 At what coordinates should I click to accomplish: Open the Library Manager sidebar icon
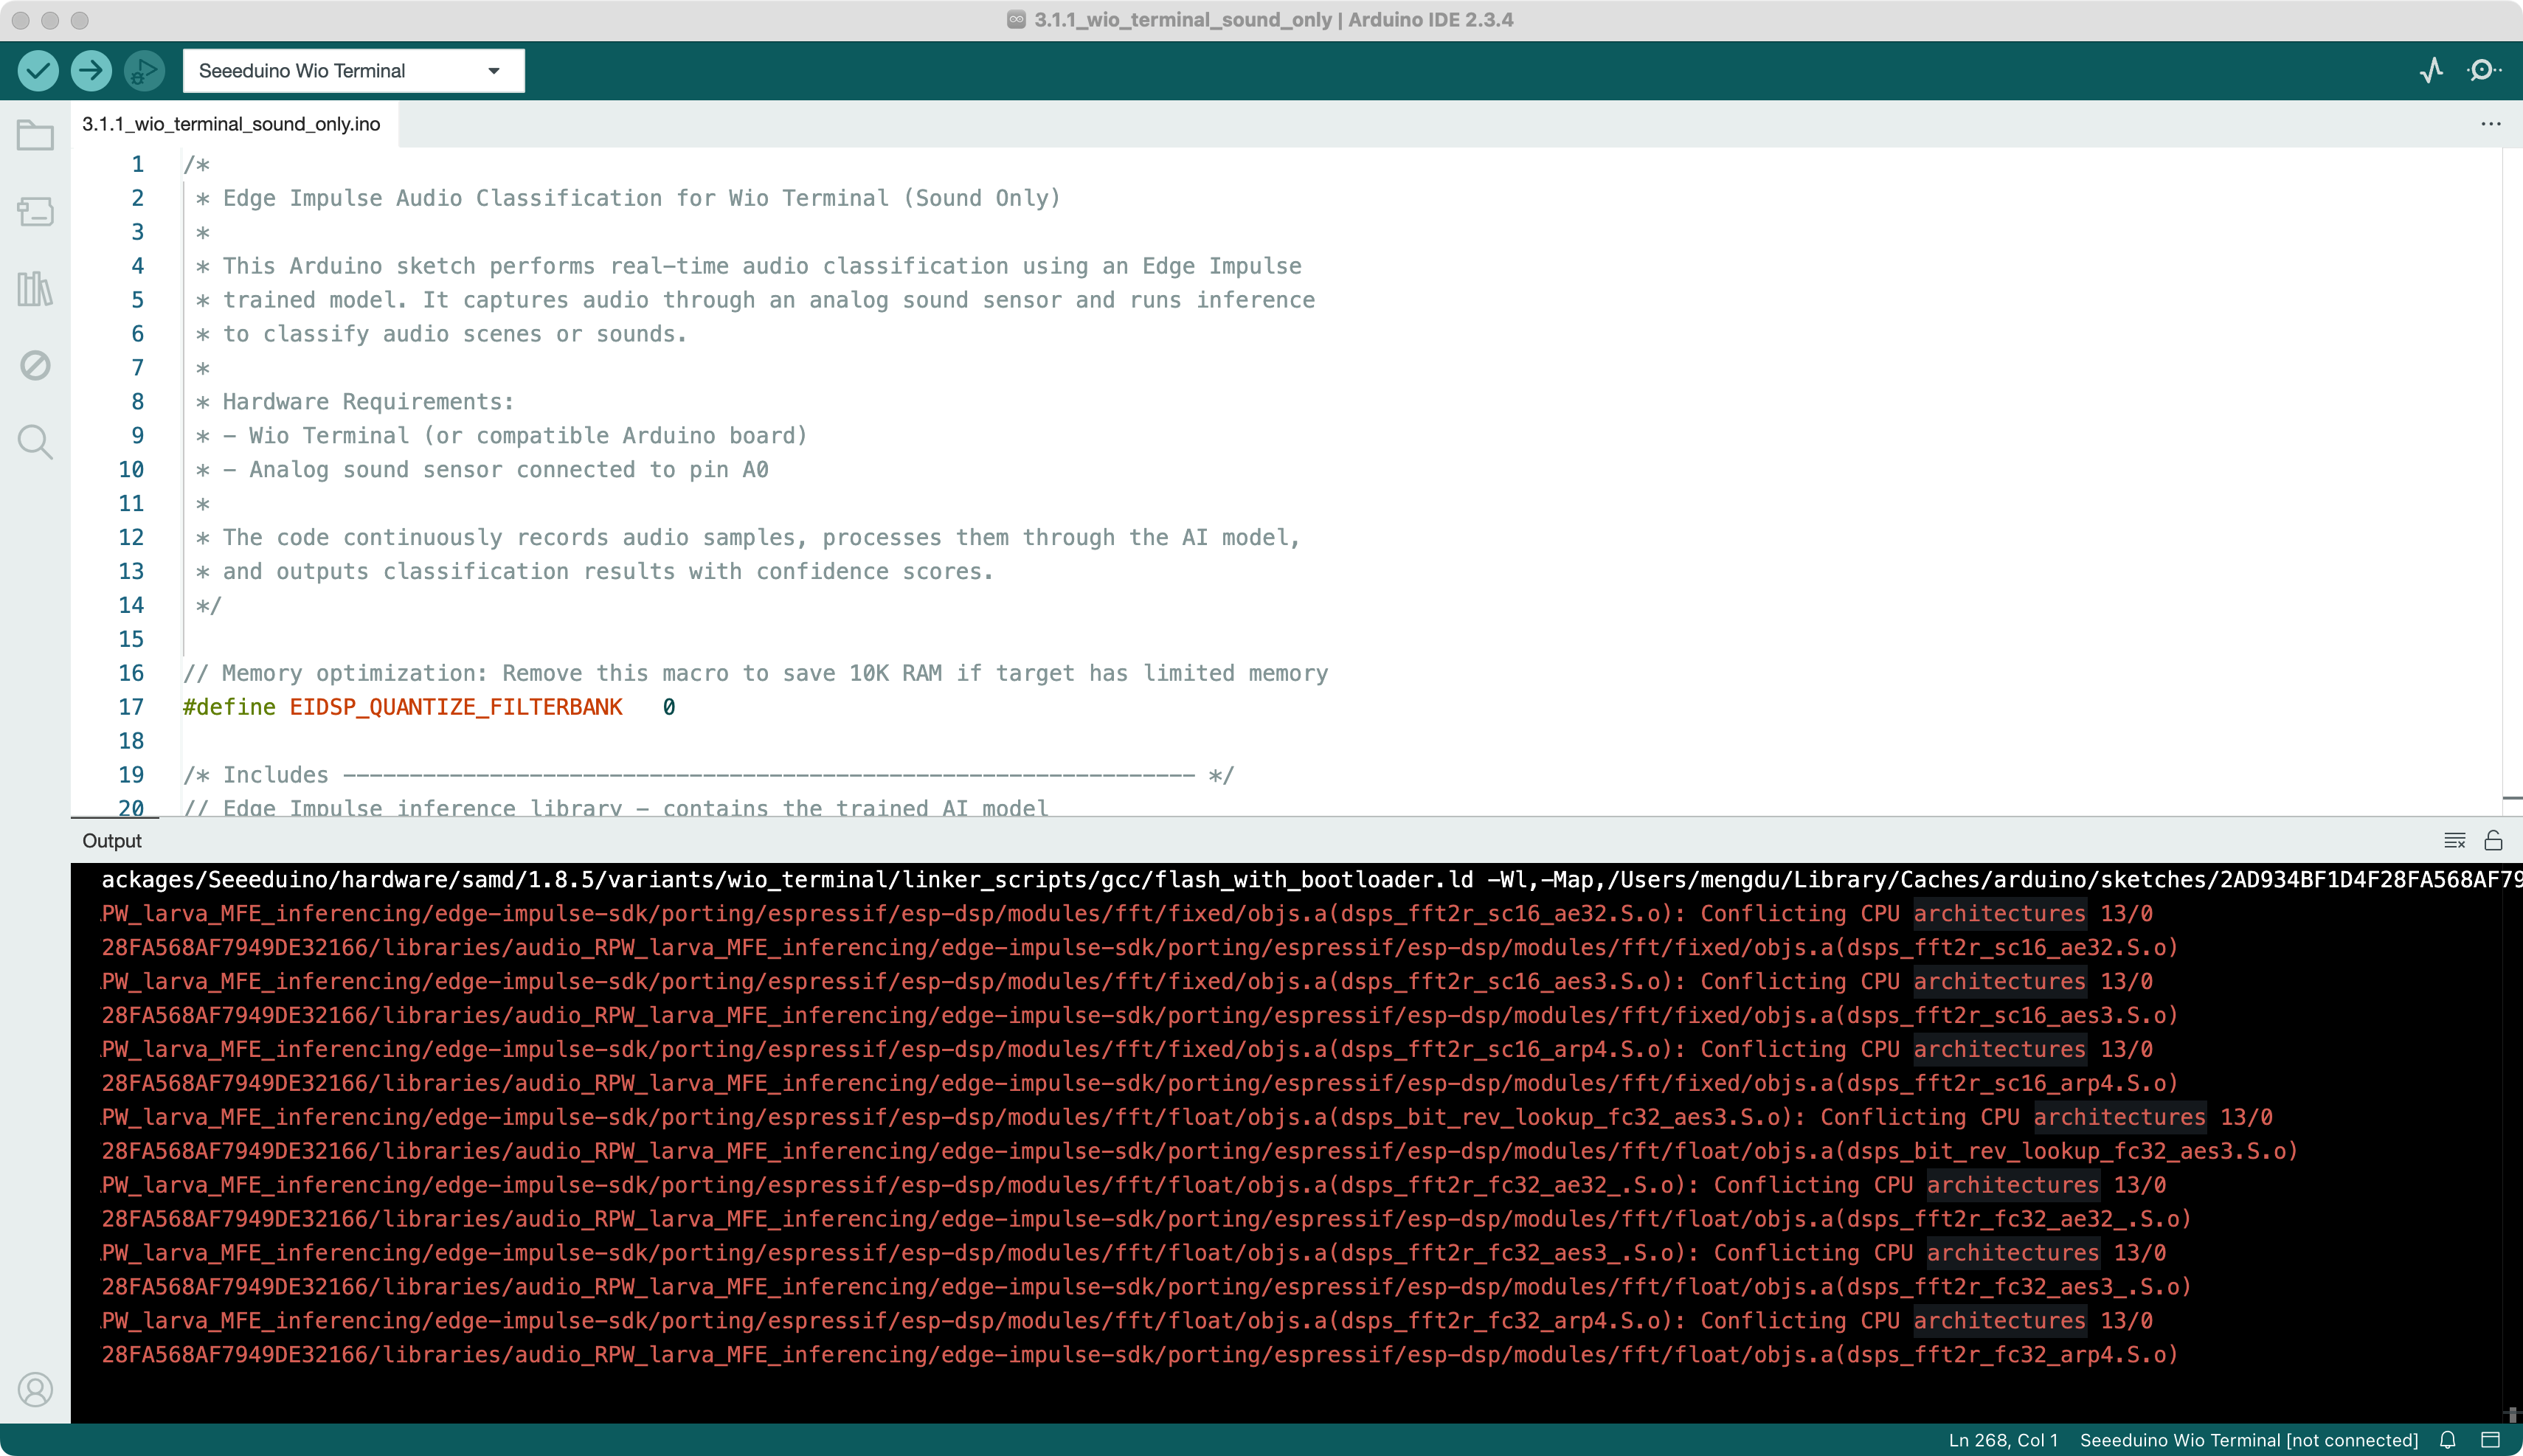35,289
